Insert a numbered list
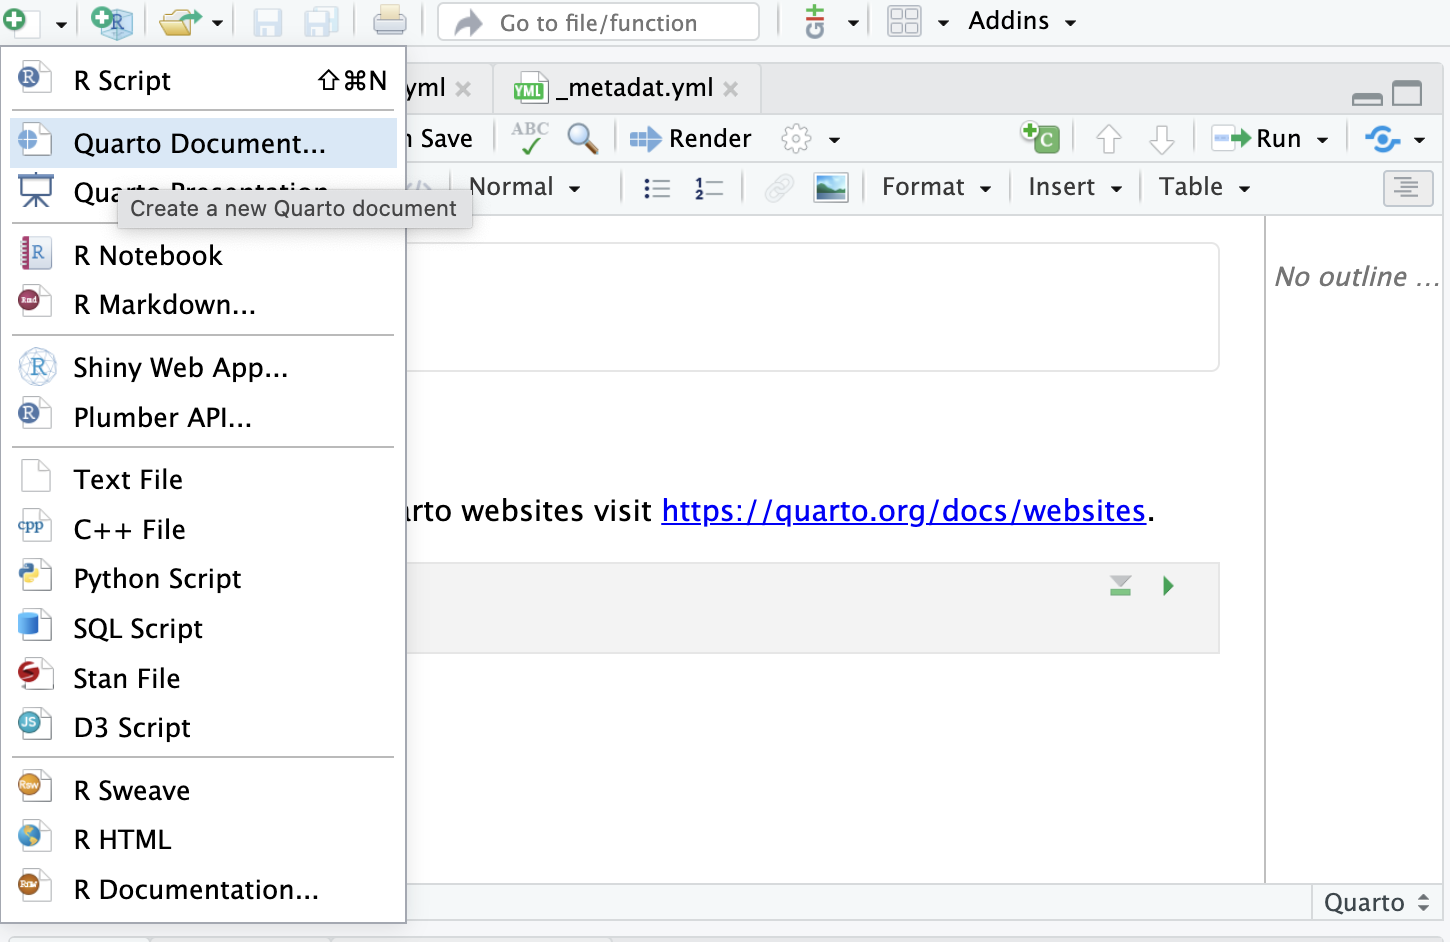This screenshot has height=942, width=1450. (708, 188)
